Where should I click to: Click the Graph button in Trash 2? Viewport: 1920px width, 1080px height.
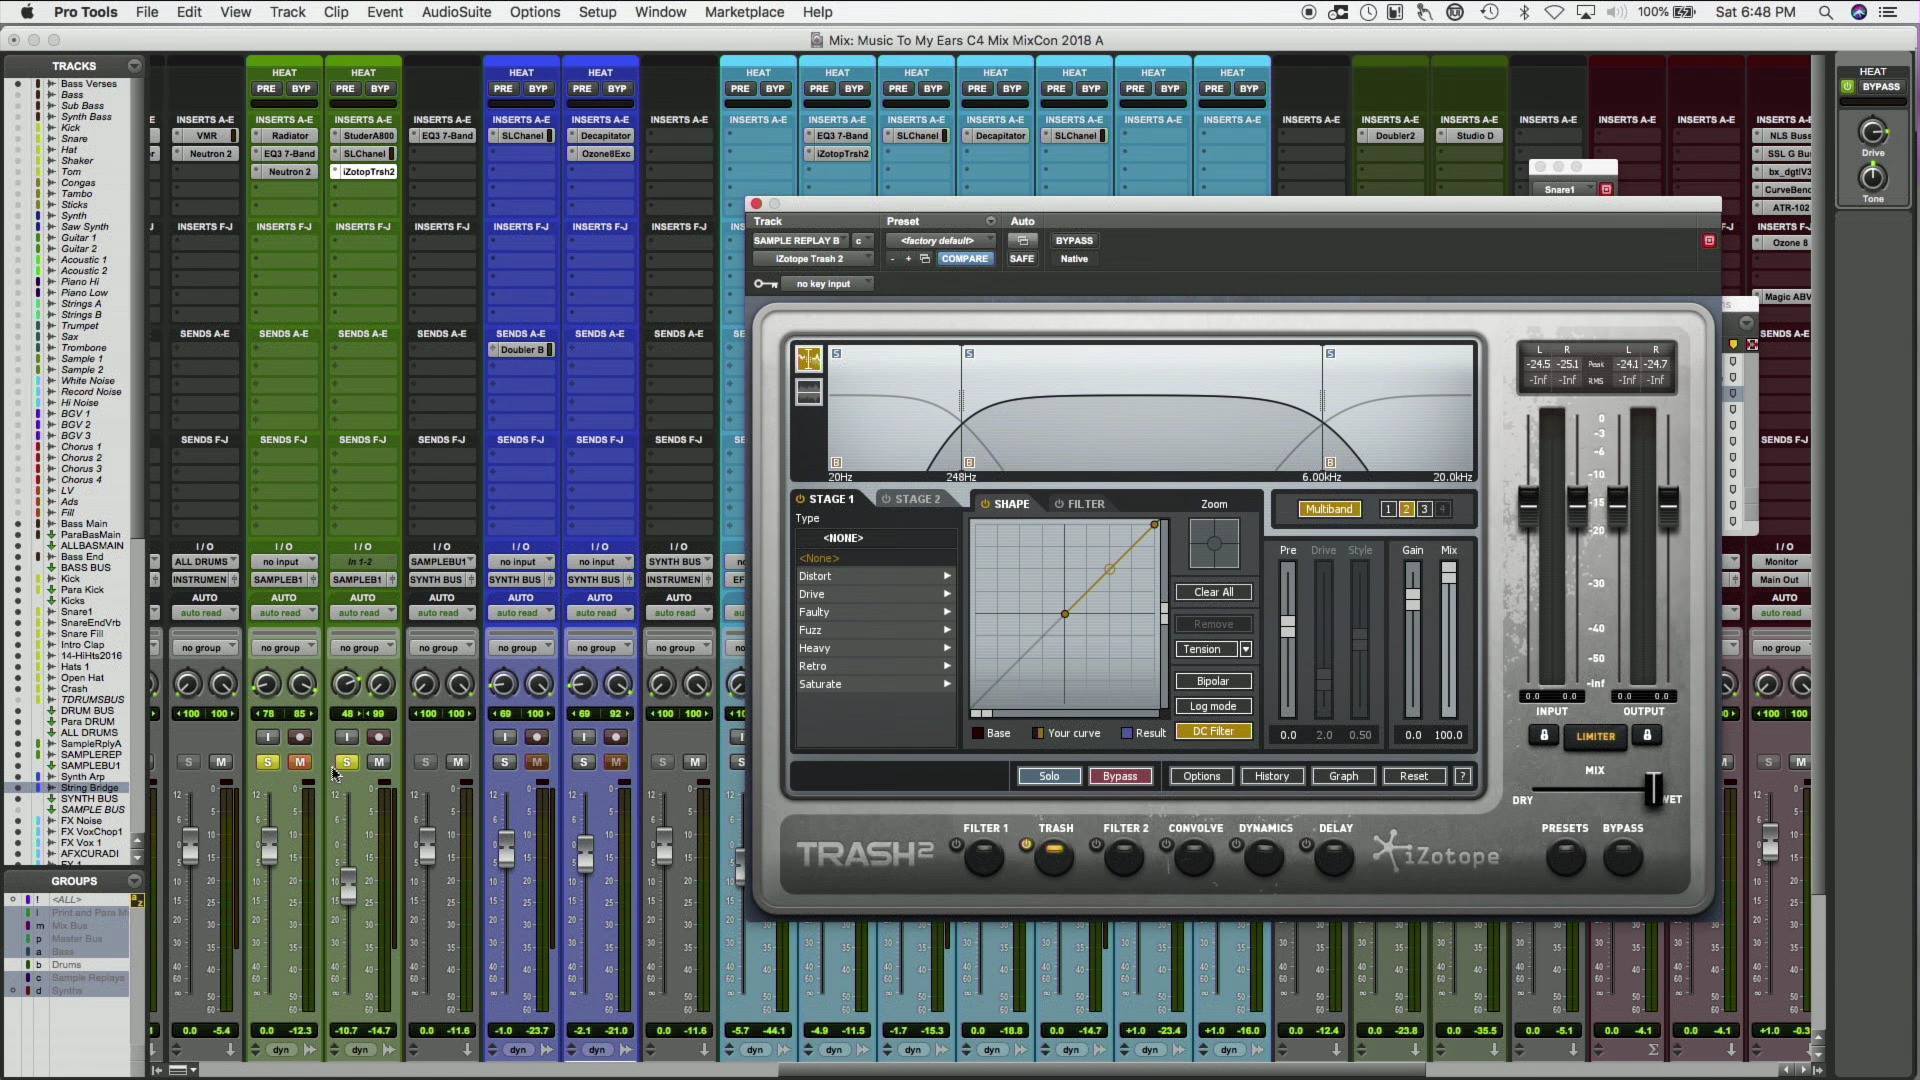(x=1343, y=776)
